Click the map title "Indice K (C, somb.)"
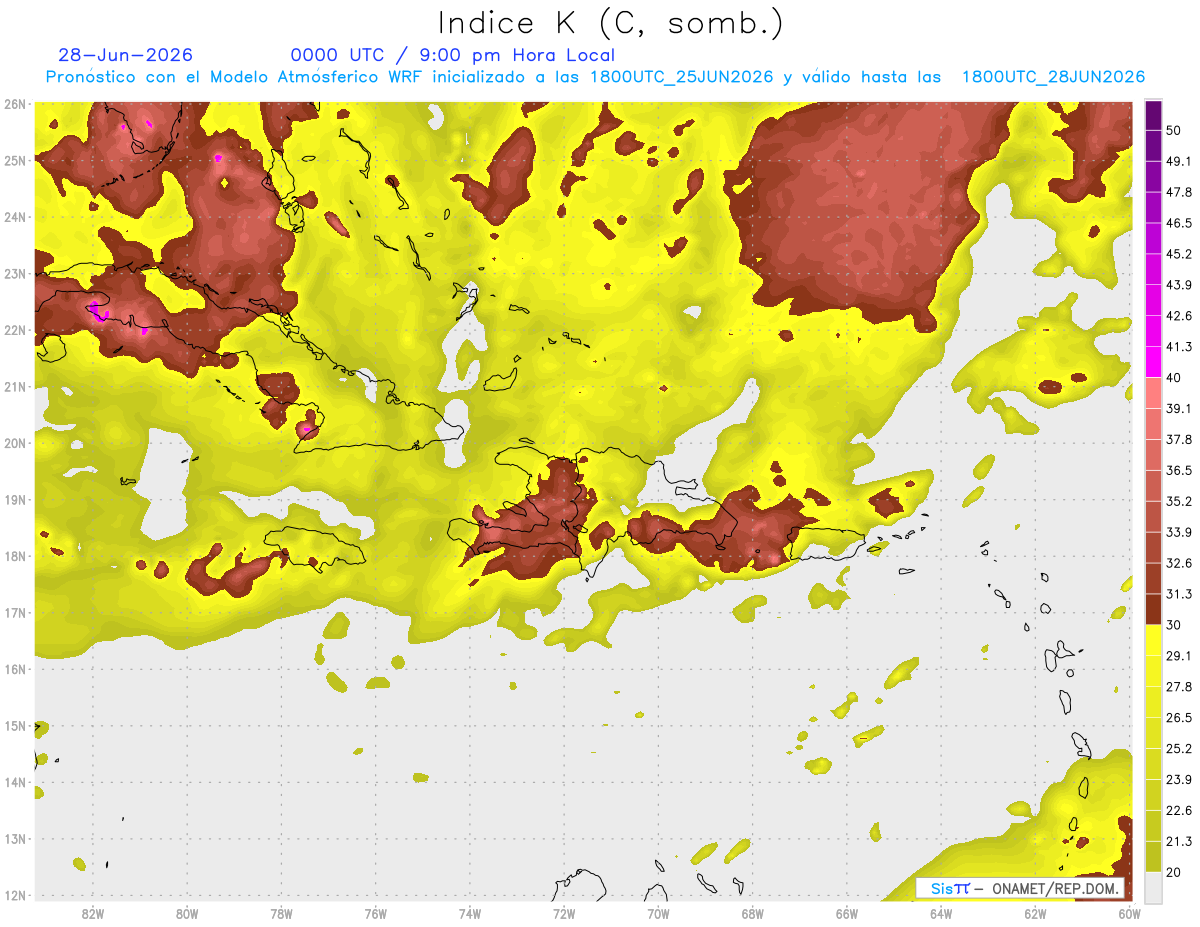Screen dimensions: 1200x927 click(x=610, y=23)
